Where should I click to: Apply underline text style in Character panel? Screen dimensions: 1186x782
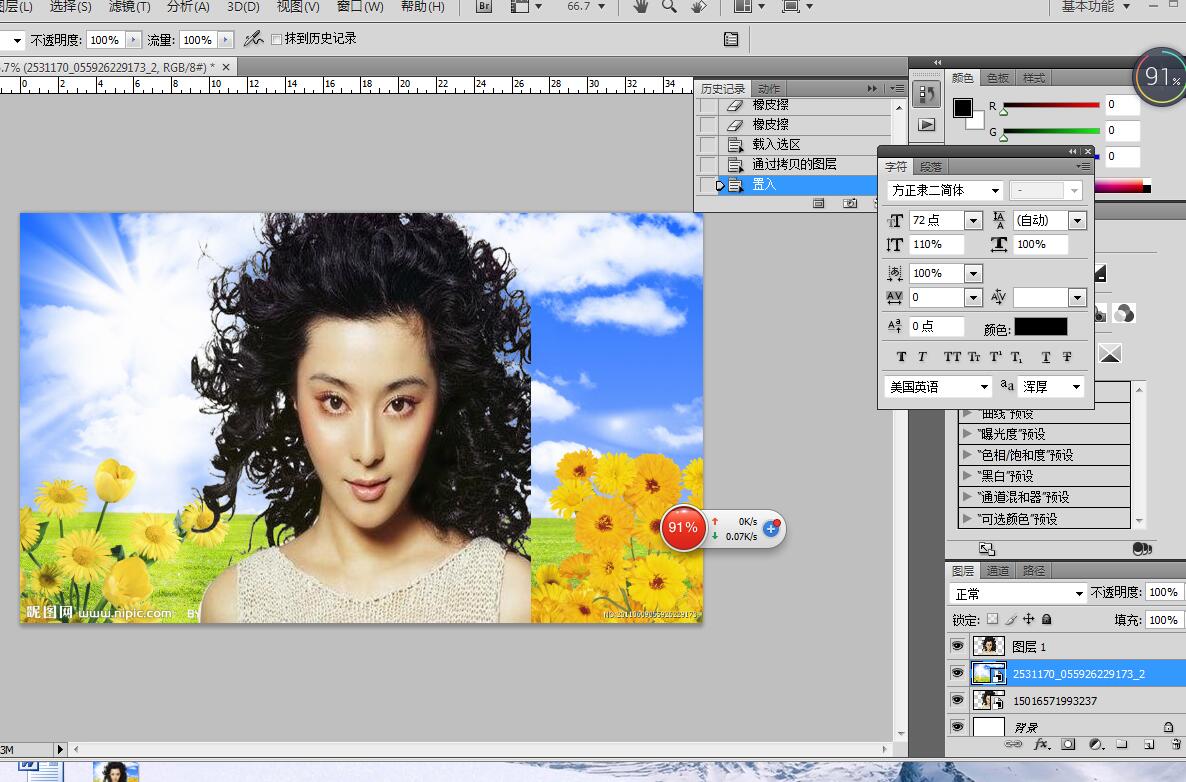point(1046,357)
